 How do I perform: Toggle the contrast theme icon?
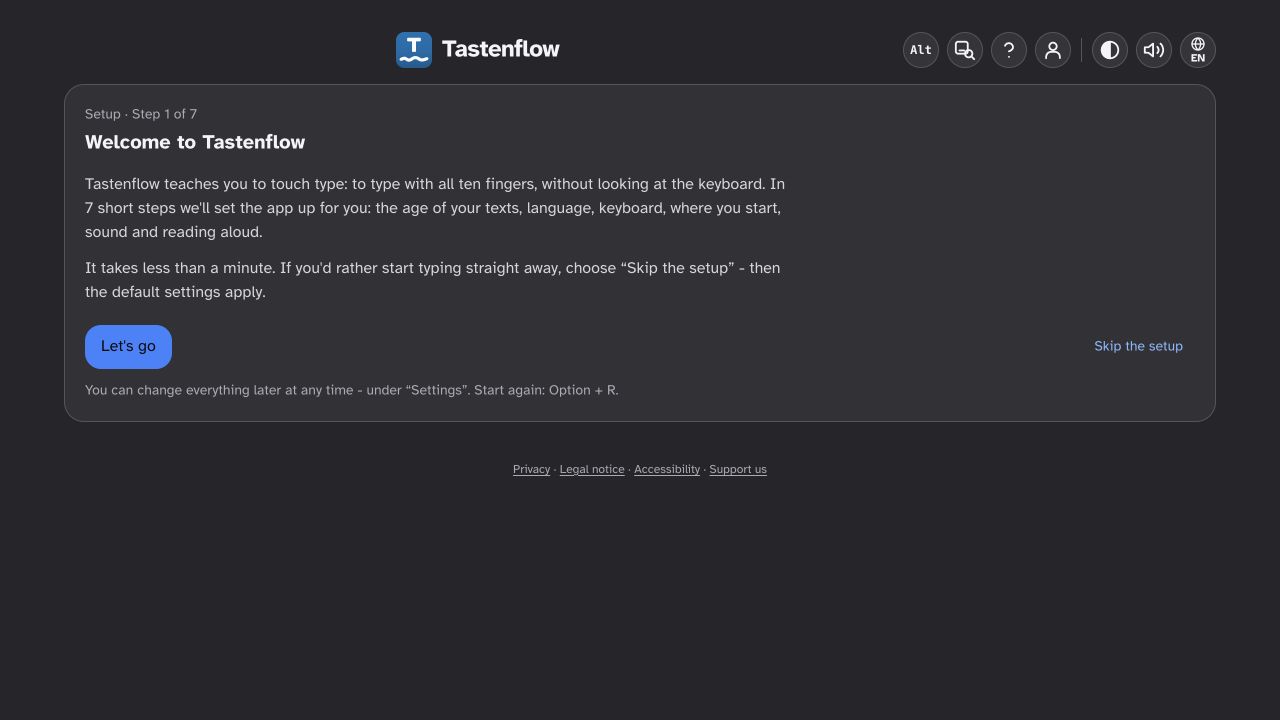1110,50
